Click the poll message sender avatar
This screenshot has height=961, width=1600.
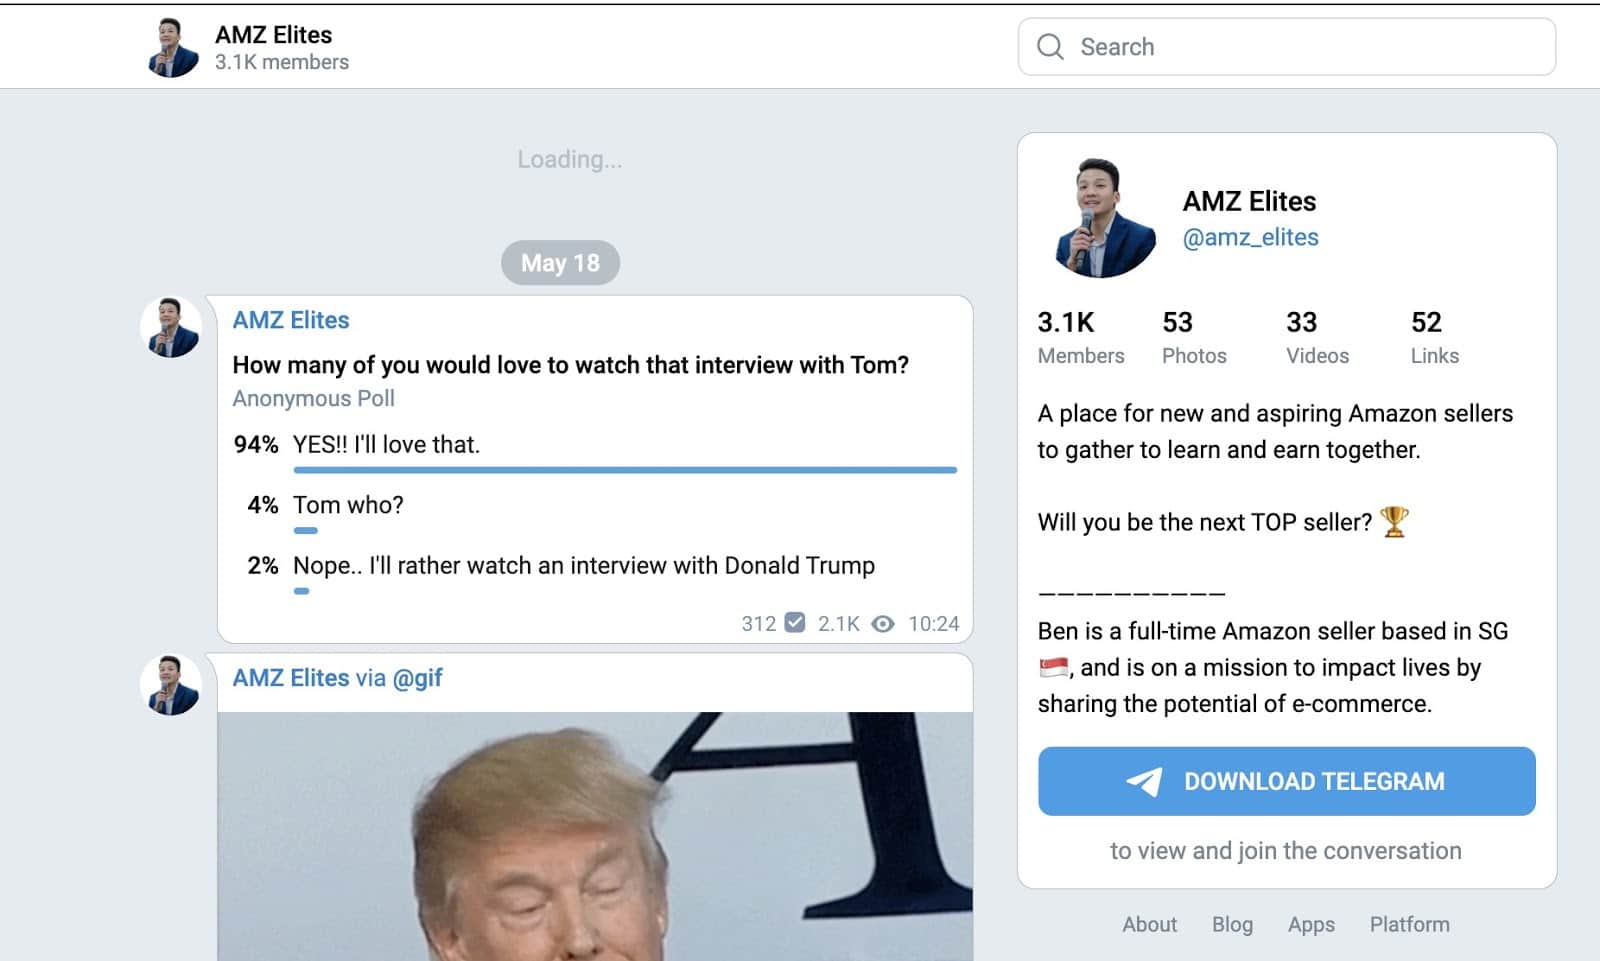[171, 327]
